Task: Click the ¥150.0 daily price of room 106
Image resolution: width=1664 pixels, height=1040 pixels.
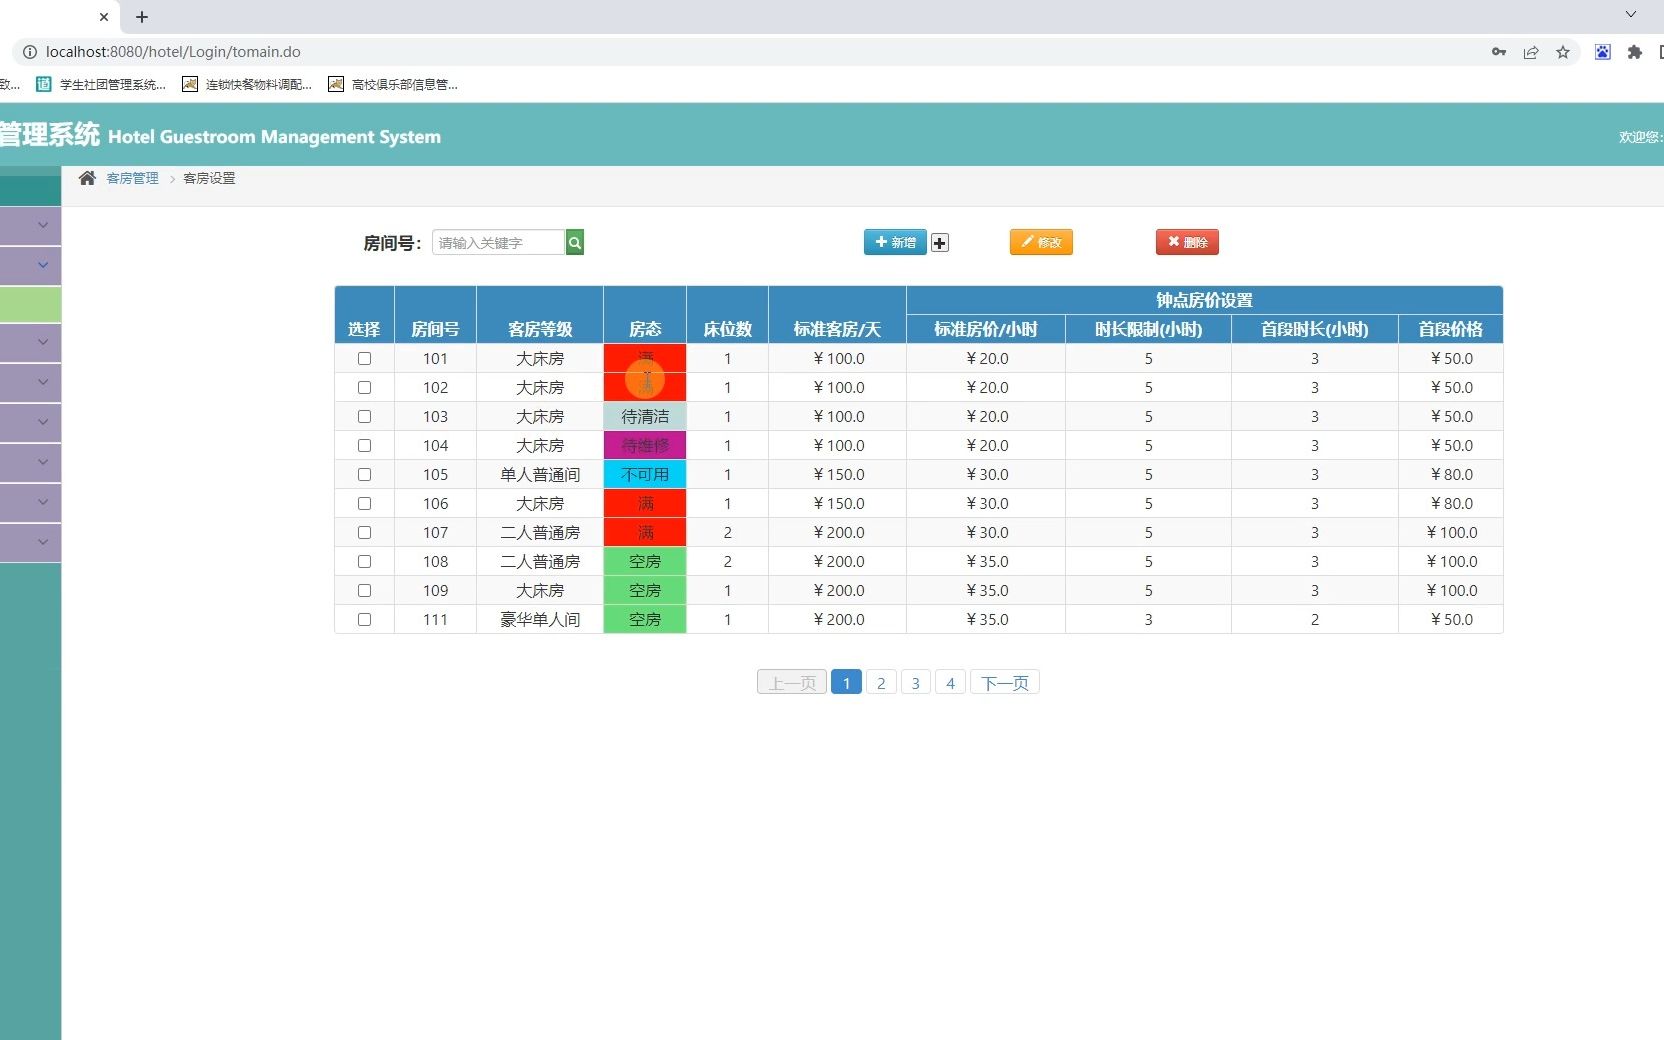Action: (x=838, y=503)
